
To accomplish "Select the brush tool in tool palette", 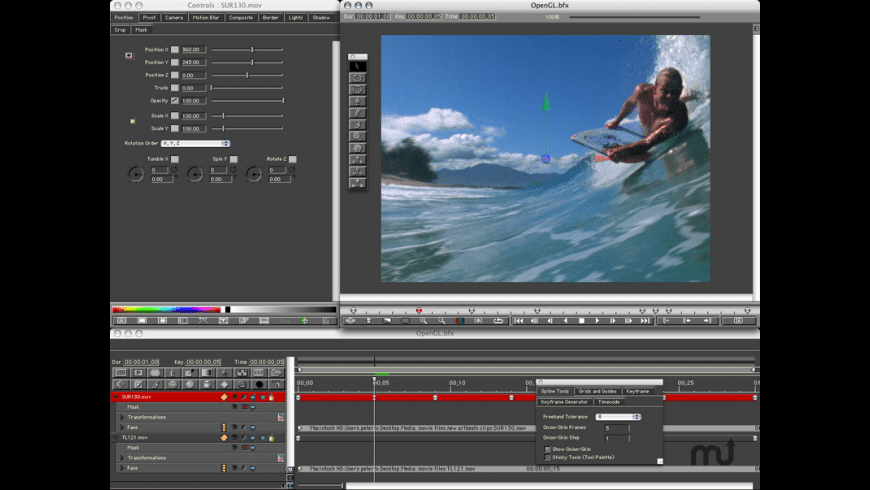I will coord(357,124).
